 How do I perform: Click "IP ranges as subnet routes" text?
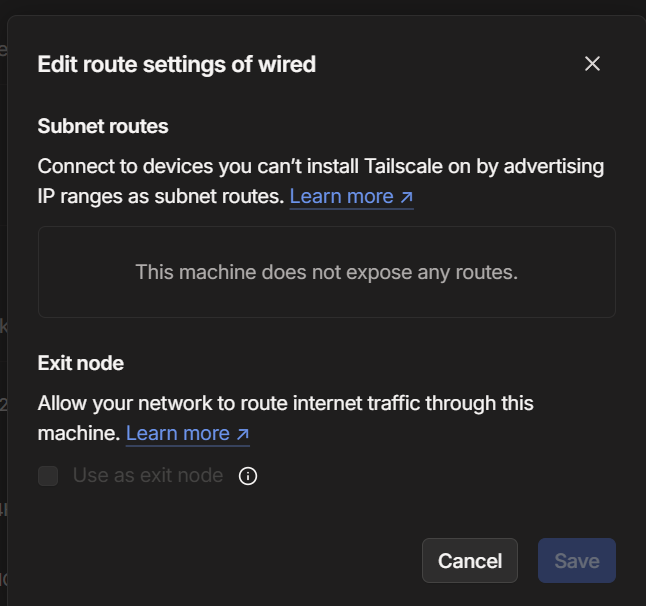coord(160,197)
